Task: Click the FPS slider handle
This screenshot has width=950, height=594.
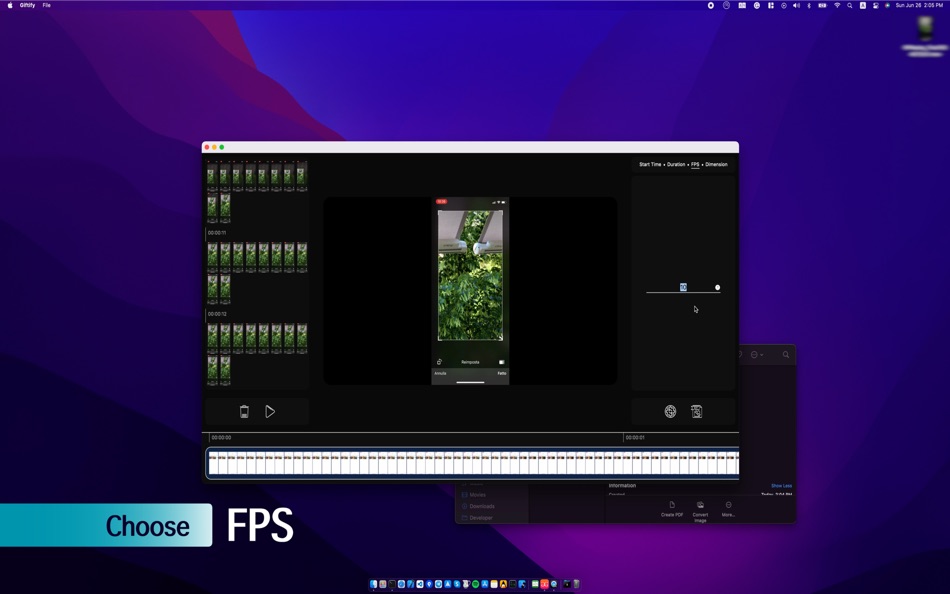Action: pyautogui.click(x=717, y=287)
